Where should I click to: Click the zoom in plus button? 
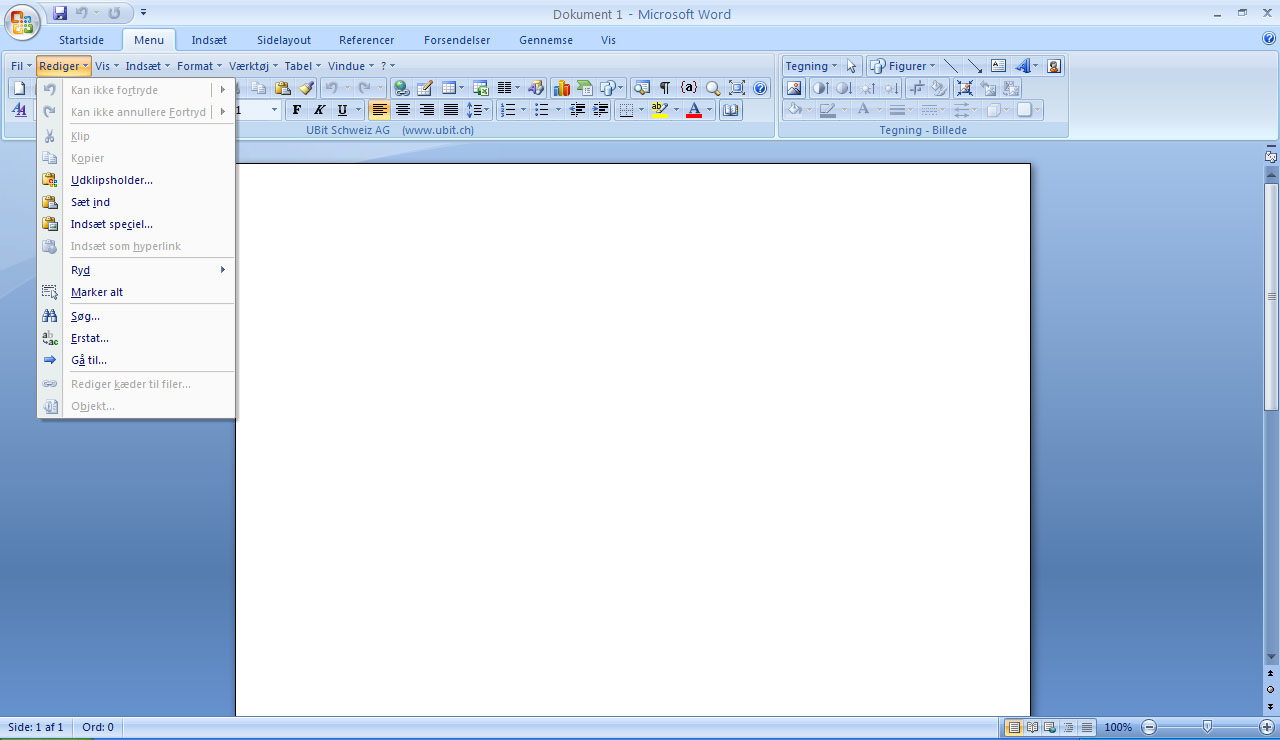[x=1267, y=727]
